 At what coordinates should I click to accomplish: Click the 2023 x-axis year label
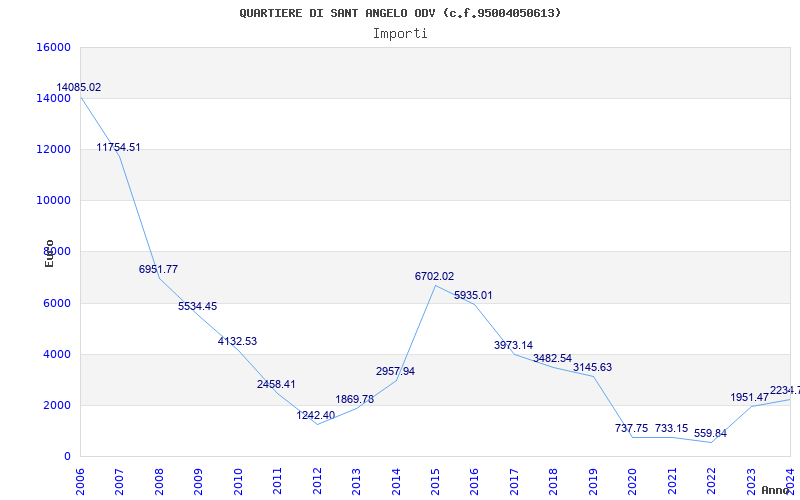pos(751,481)
